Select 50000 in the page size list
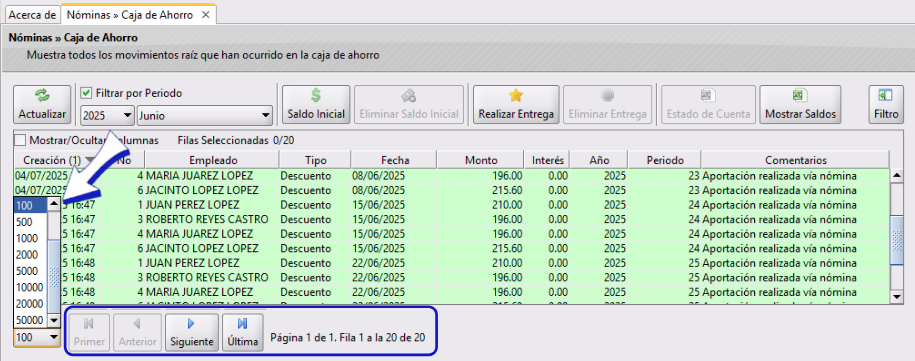Image resolution: width=915 pixels, height=361 pixels. click(x=30, y=320)
